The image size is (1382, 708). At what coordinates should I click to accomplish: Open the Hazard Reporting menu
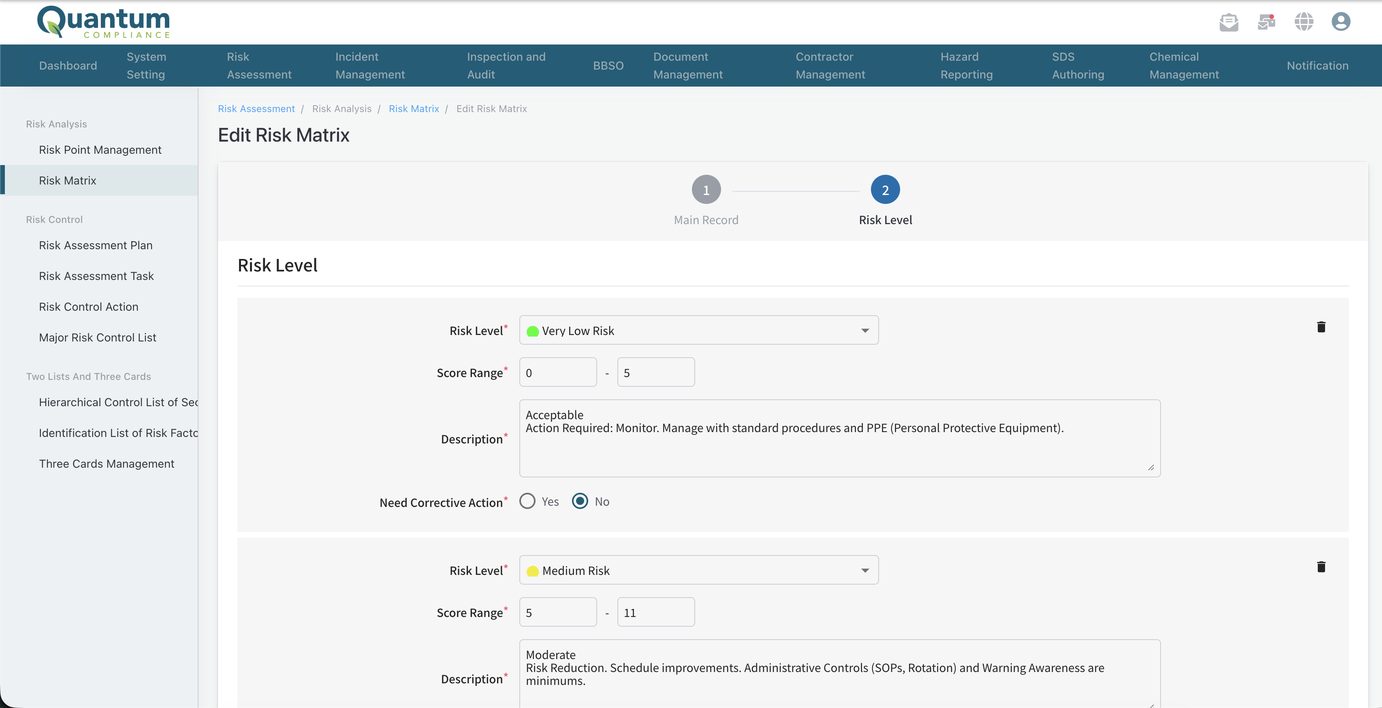pos(966,66)
